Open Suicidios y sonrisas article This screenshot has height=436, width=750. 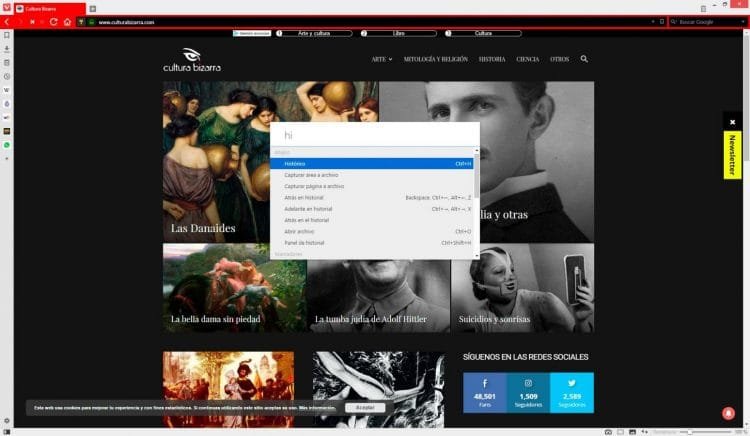coord(522,288)
